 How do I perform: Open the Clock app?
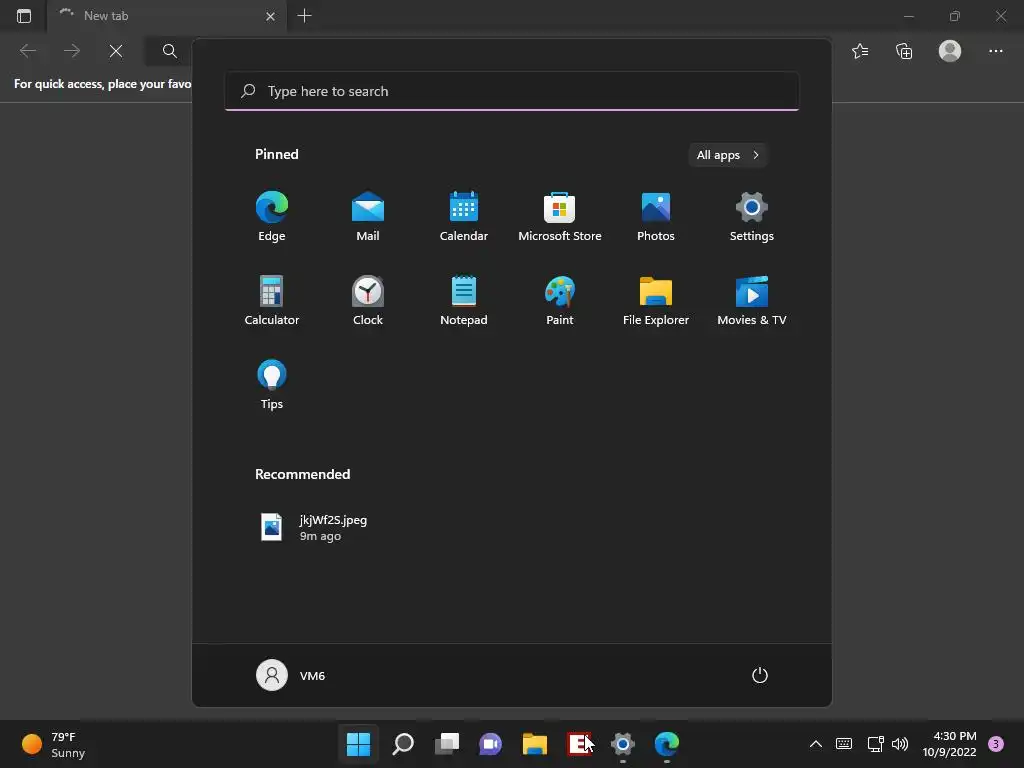[368, 300]
